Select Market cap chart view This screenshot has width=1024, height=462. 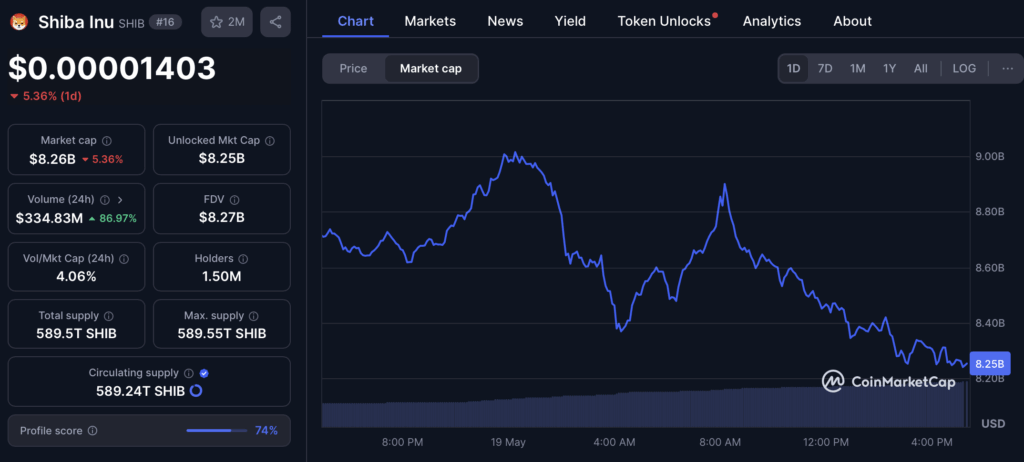coord(430,69)
